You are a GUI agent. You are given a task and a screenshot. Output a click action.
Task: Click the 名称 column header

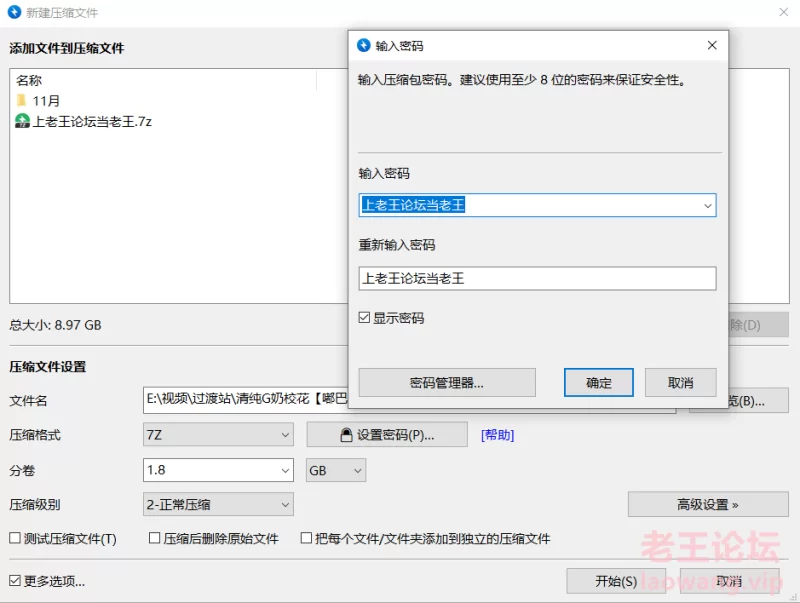29,80
